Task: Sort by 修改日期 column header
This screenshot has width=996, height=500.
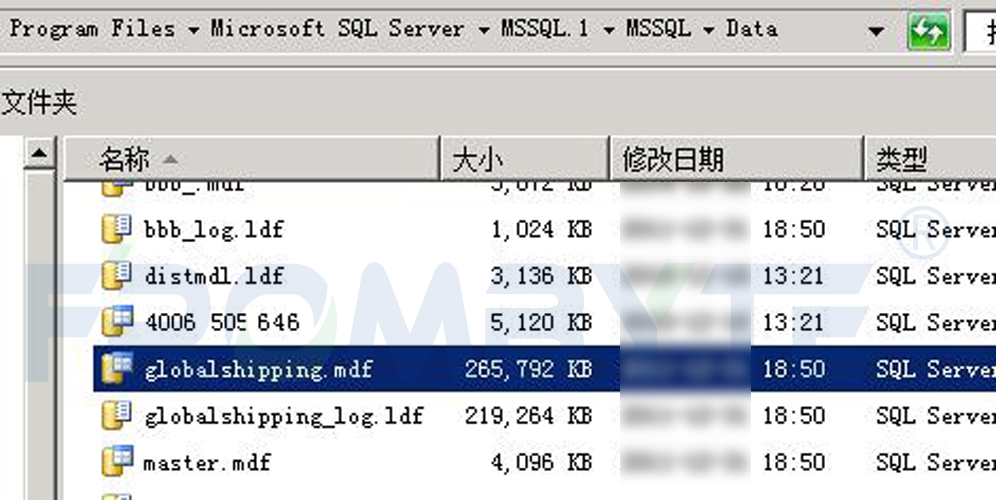Action: click(x=737, y=158)
